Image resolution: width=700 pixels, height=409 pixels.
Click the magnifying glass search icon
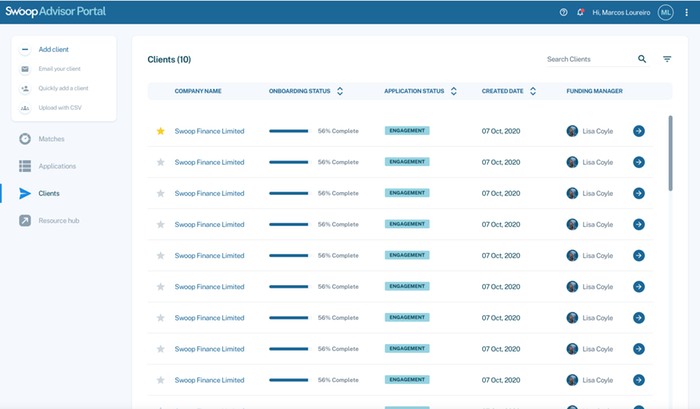coord(642,59)
